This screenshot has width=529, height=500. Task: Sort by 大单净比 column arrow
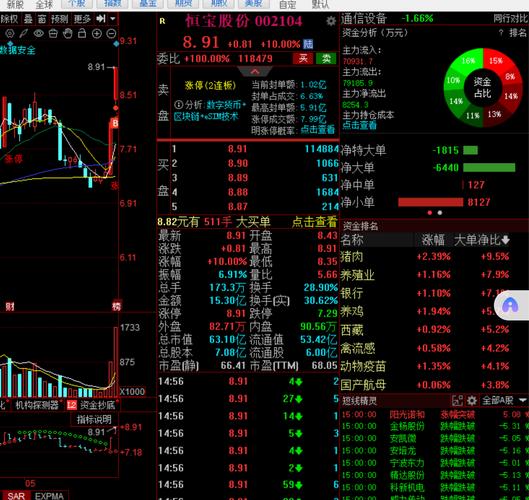click(505, 240)
